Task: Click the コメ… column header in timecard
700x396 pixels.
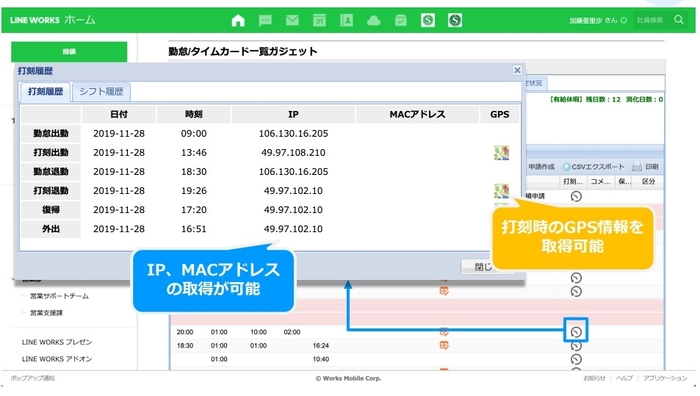Action: click(x=600, y=181)
